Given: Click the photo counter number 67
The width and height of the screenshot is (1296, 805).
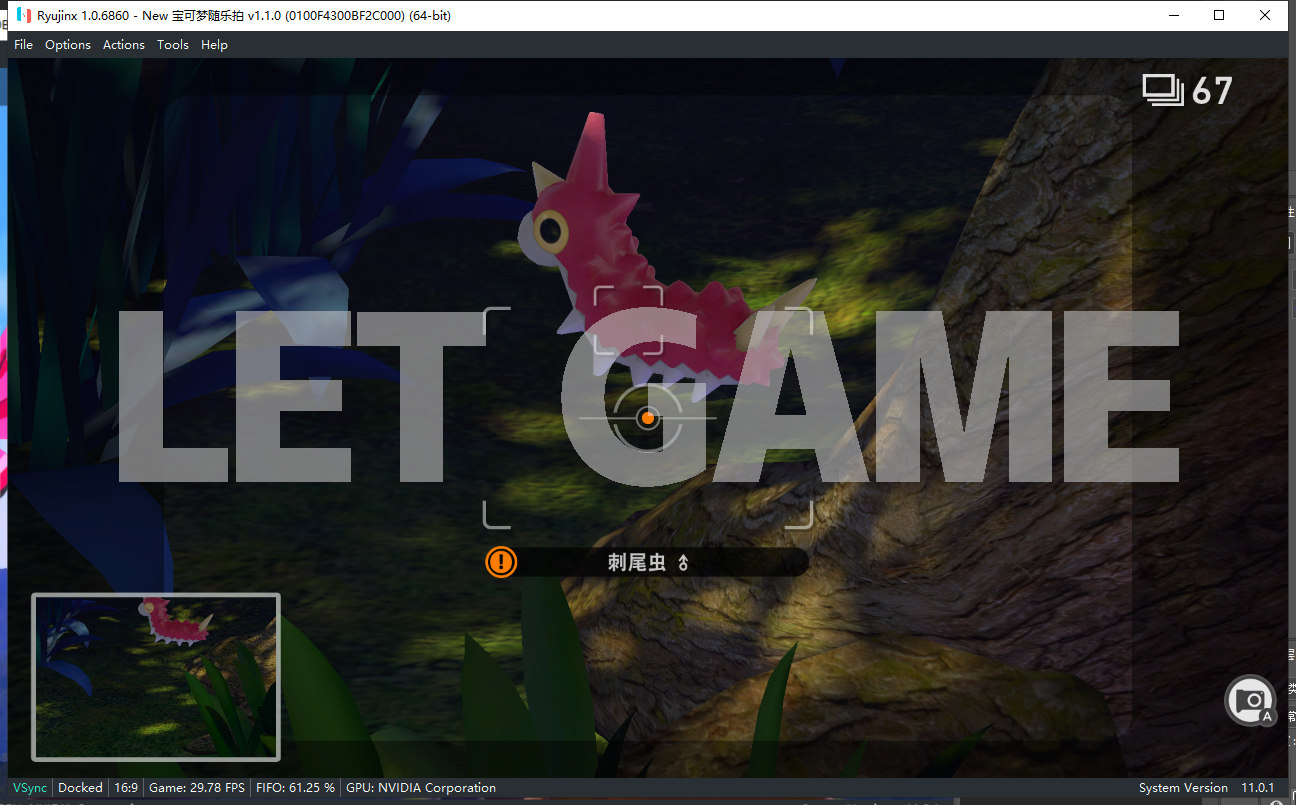Looking at the screenshot, I should coord(1212,92).
